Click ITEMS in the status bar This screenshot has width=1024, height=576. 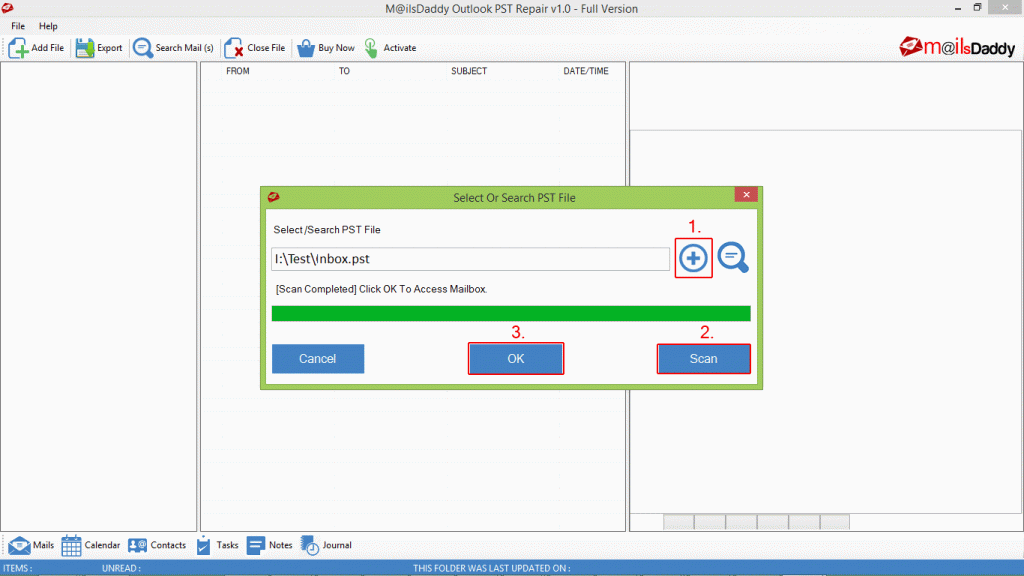click(x=18, y=568)
